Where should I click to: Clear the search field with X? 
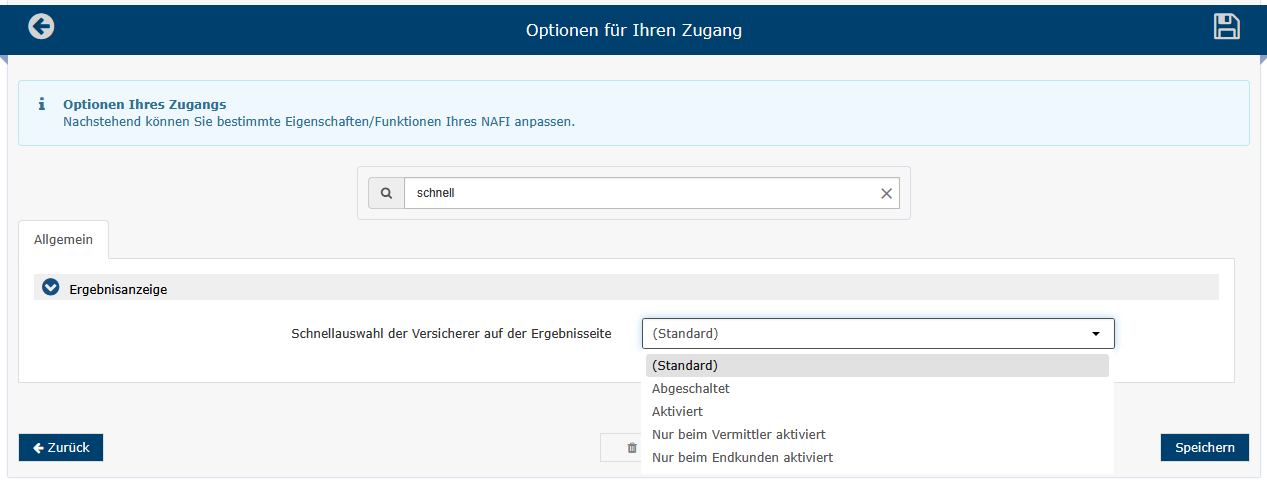pos(886,194)
